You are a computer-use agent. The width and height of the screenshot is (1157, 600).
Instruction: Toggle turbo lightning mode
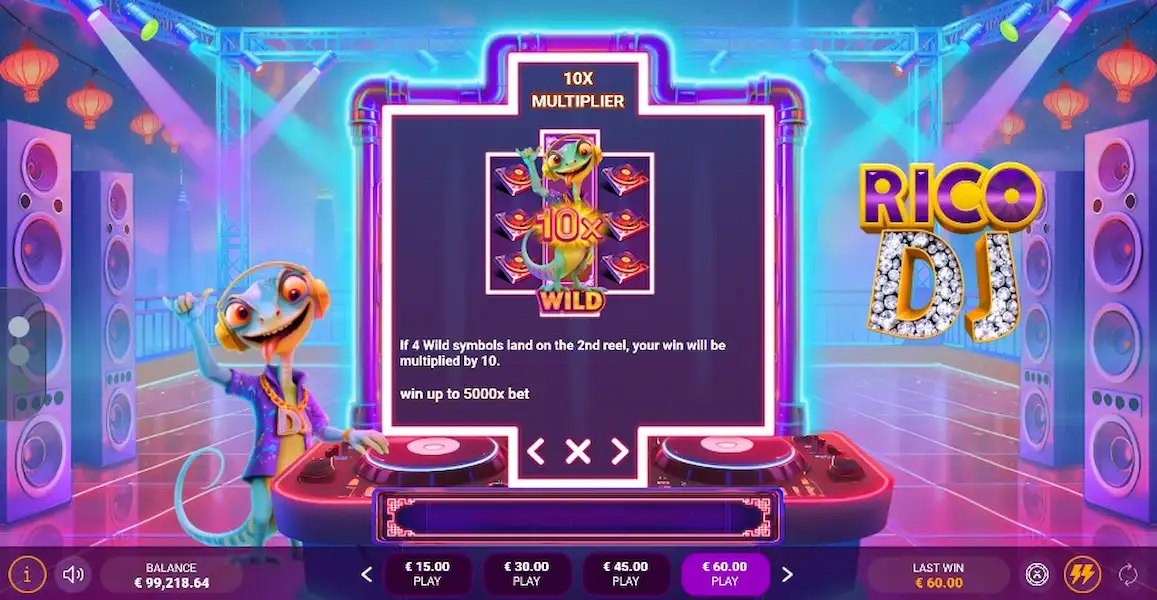(x=1082, y=573)
